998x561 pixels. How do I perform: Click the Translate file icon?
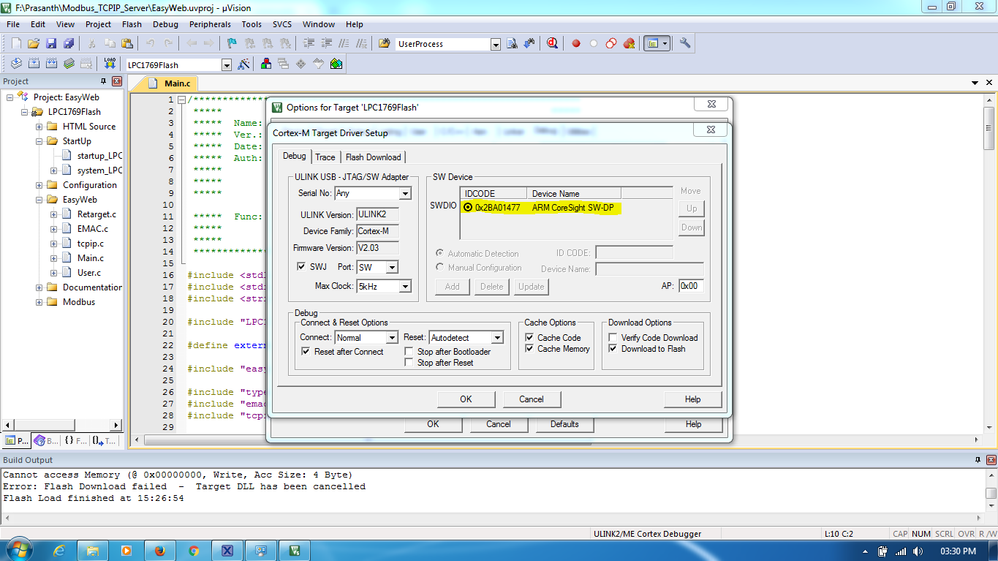pyautogui.click(x=16, y=64)
